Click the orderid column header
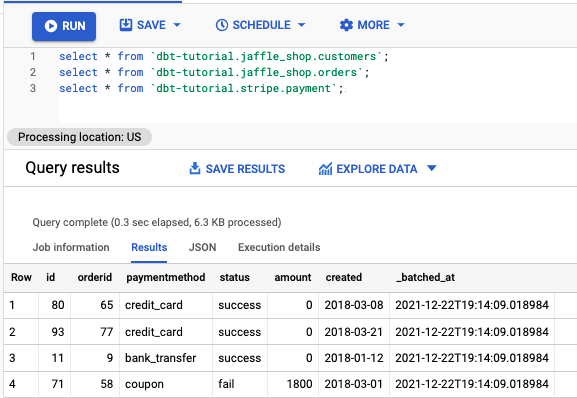The width and height of the screenshot is (577, 398). 95,277
